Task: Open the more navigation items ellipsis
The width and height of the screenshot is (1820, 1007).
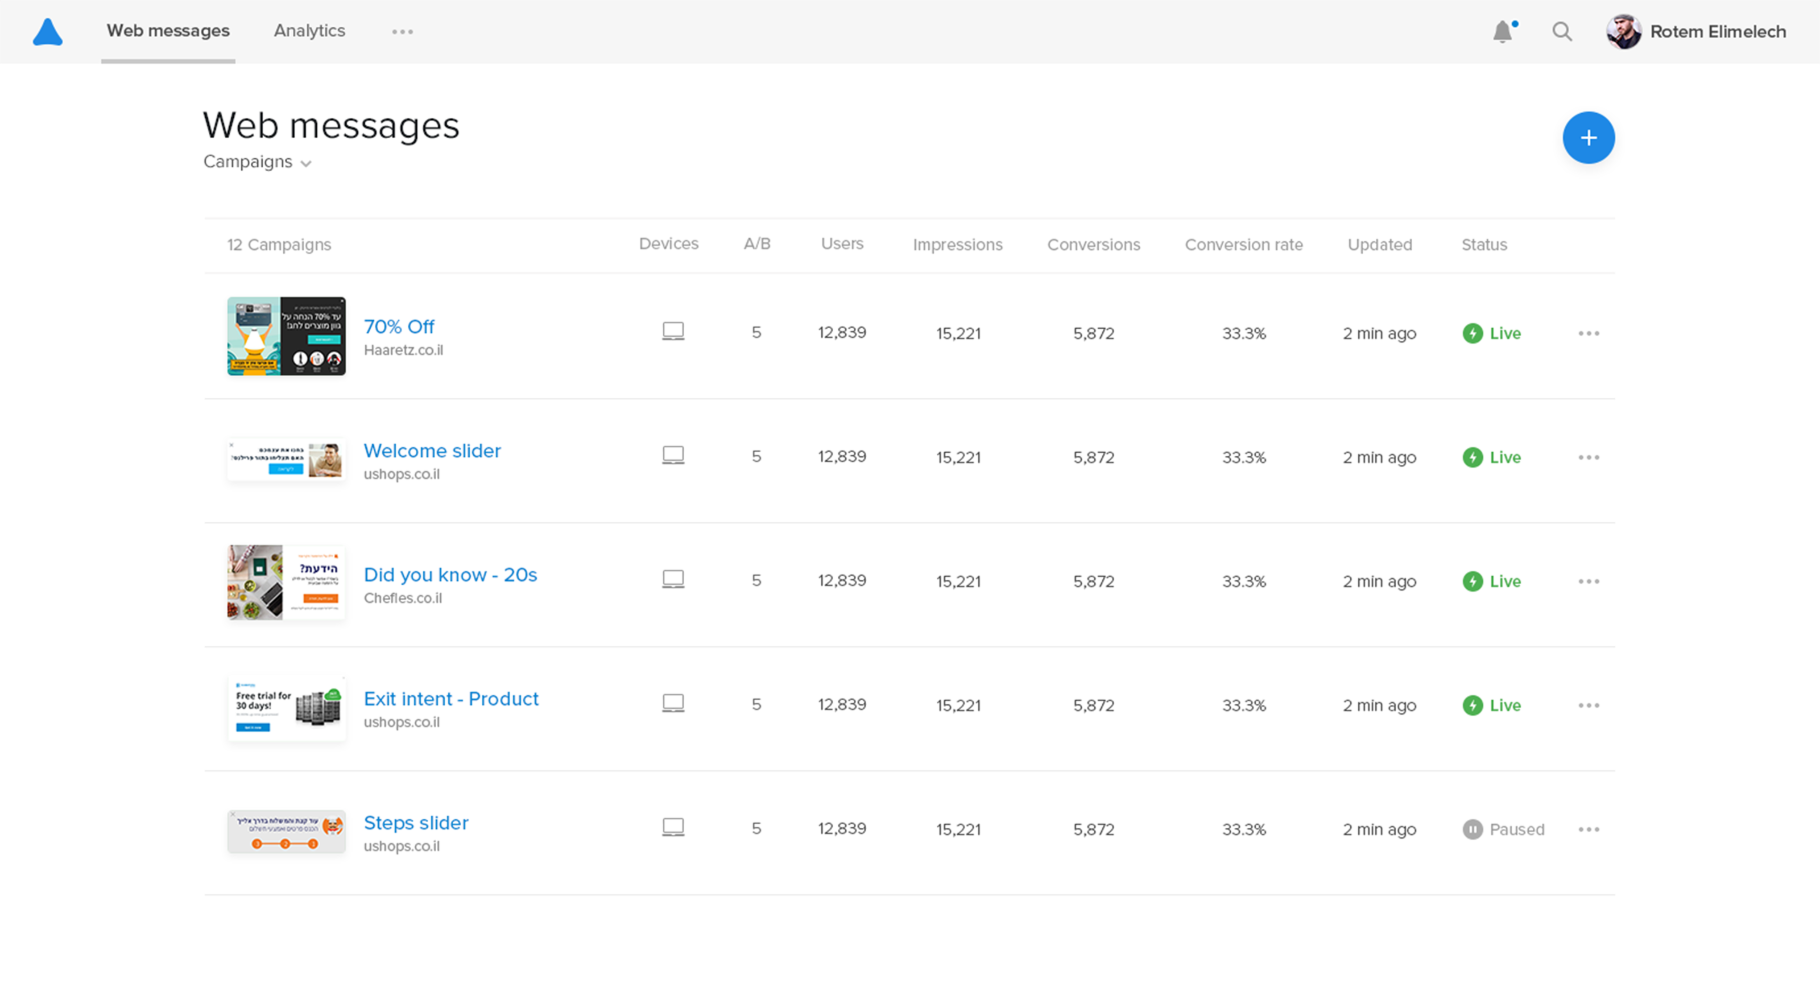Action: (x=402, y=32)
